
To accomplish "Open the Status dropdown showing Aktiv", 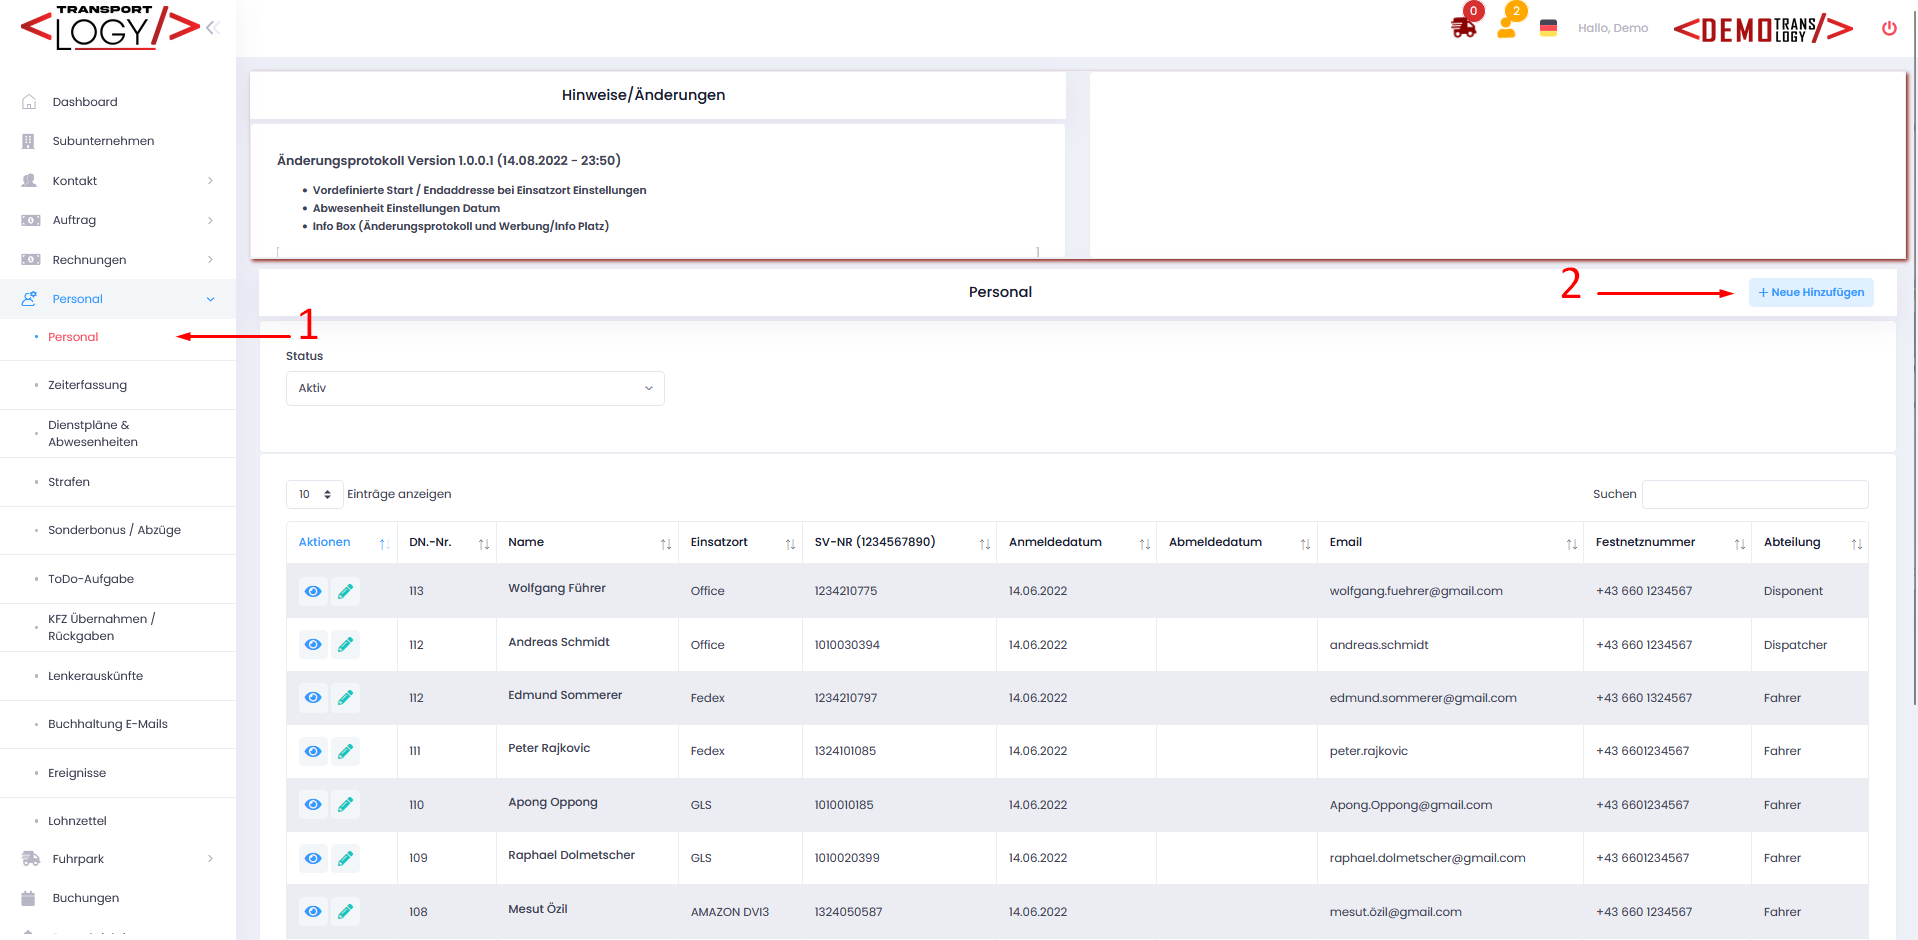I will [475, 388].
